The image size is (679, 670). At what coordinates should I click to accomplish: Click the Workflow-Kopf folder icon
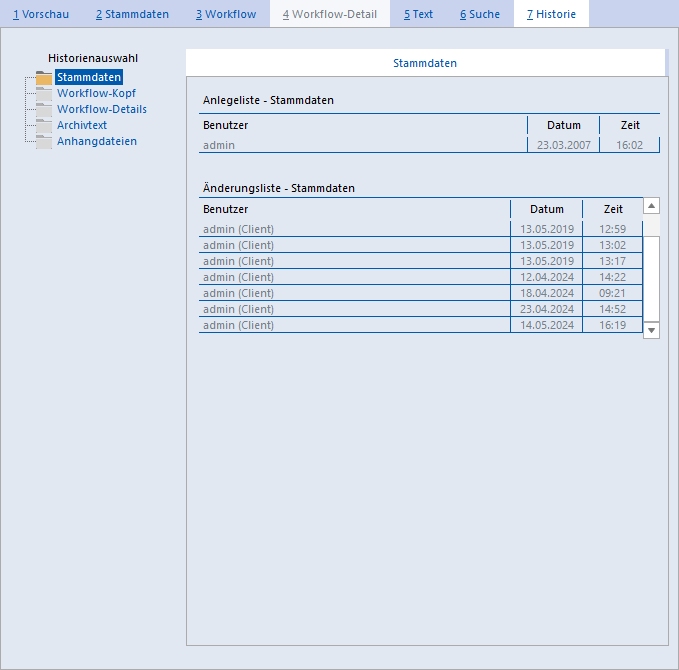(x=44, y=94)
